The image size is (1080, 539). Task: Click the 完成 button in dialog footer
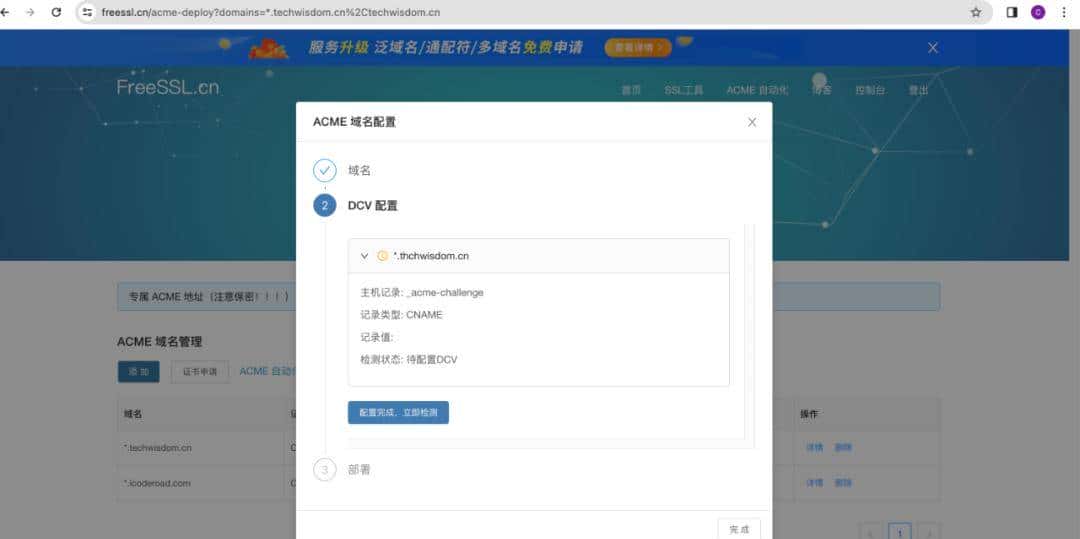click(x=739, y=529)
